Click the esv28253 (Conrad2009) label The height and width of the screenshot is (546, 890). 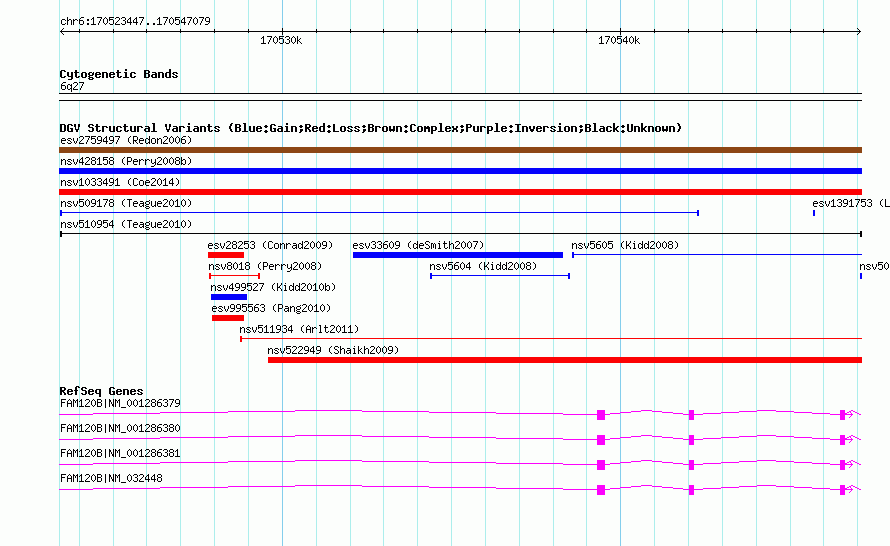(x=270, y=245)
